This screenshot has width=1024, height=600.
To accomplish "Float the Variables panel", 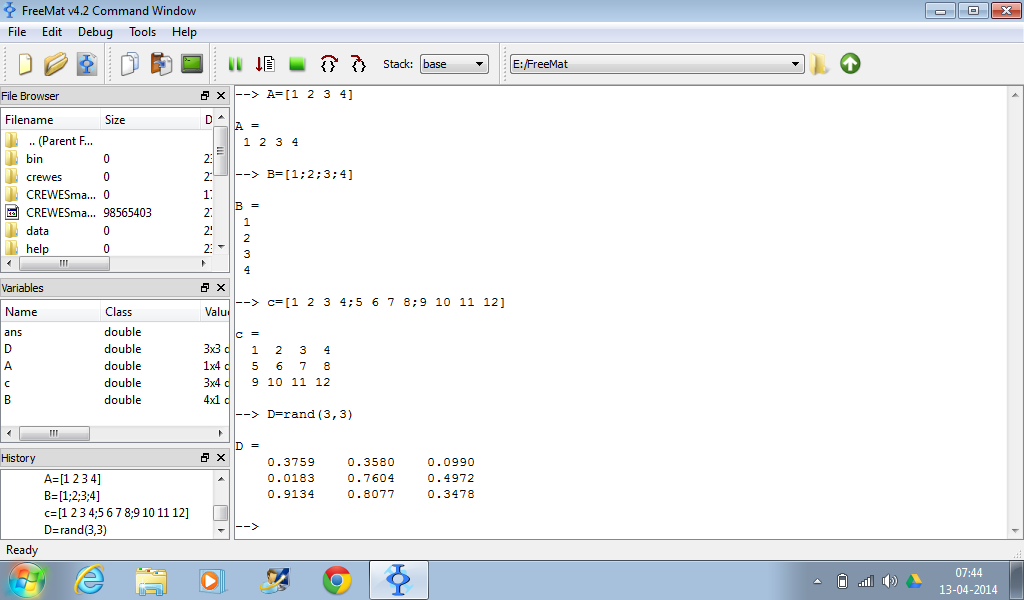I will [205, 287].
